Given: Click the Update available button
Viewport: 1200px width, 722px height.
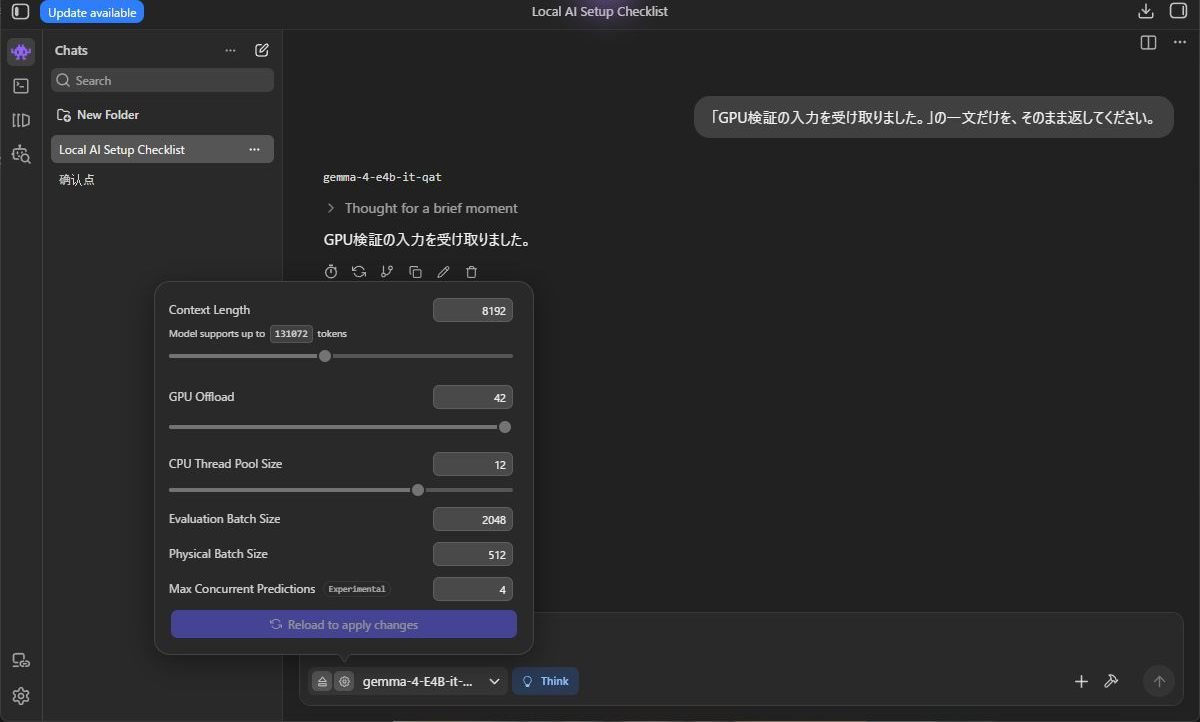Looking at the screenshot, I should point(92,12).
